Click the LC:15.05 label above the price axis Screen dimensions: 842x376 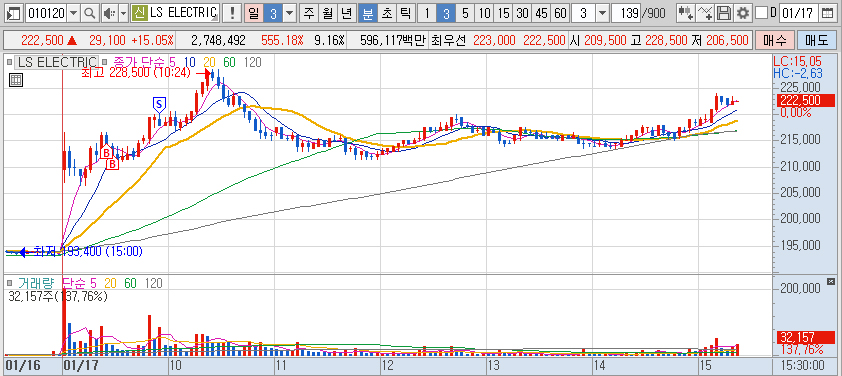tap(798, 62)
